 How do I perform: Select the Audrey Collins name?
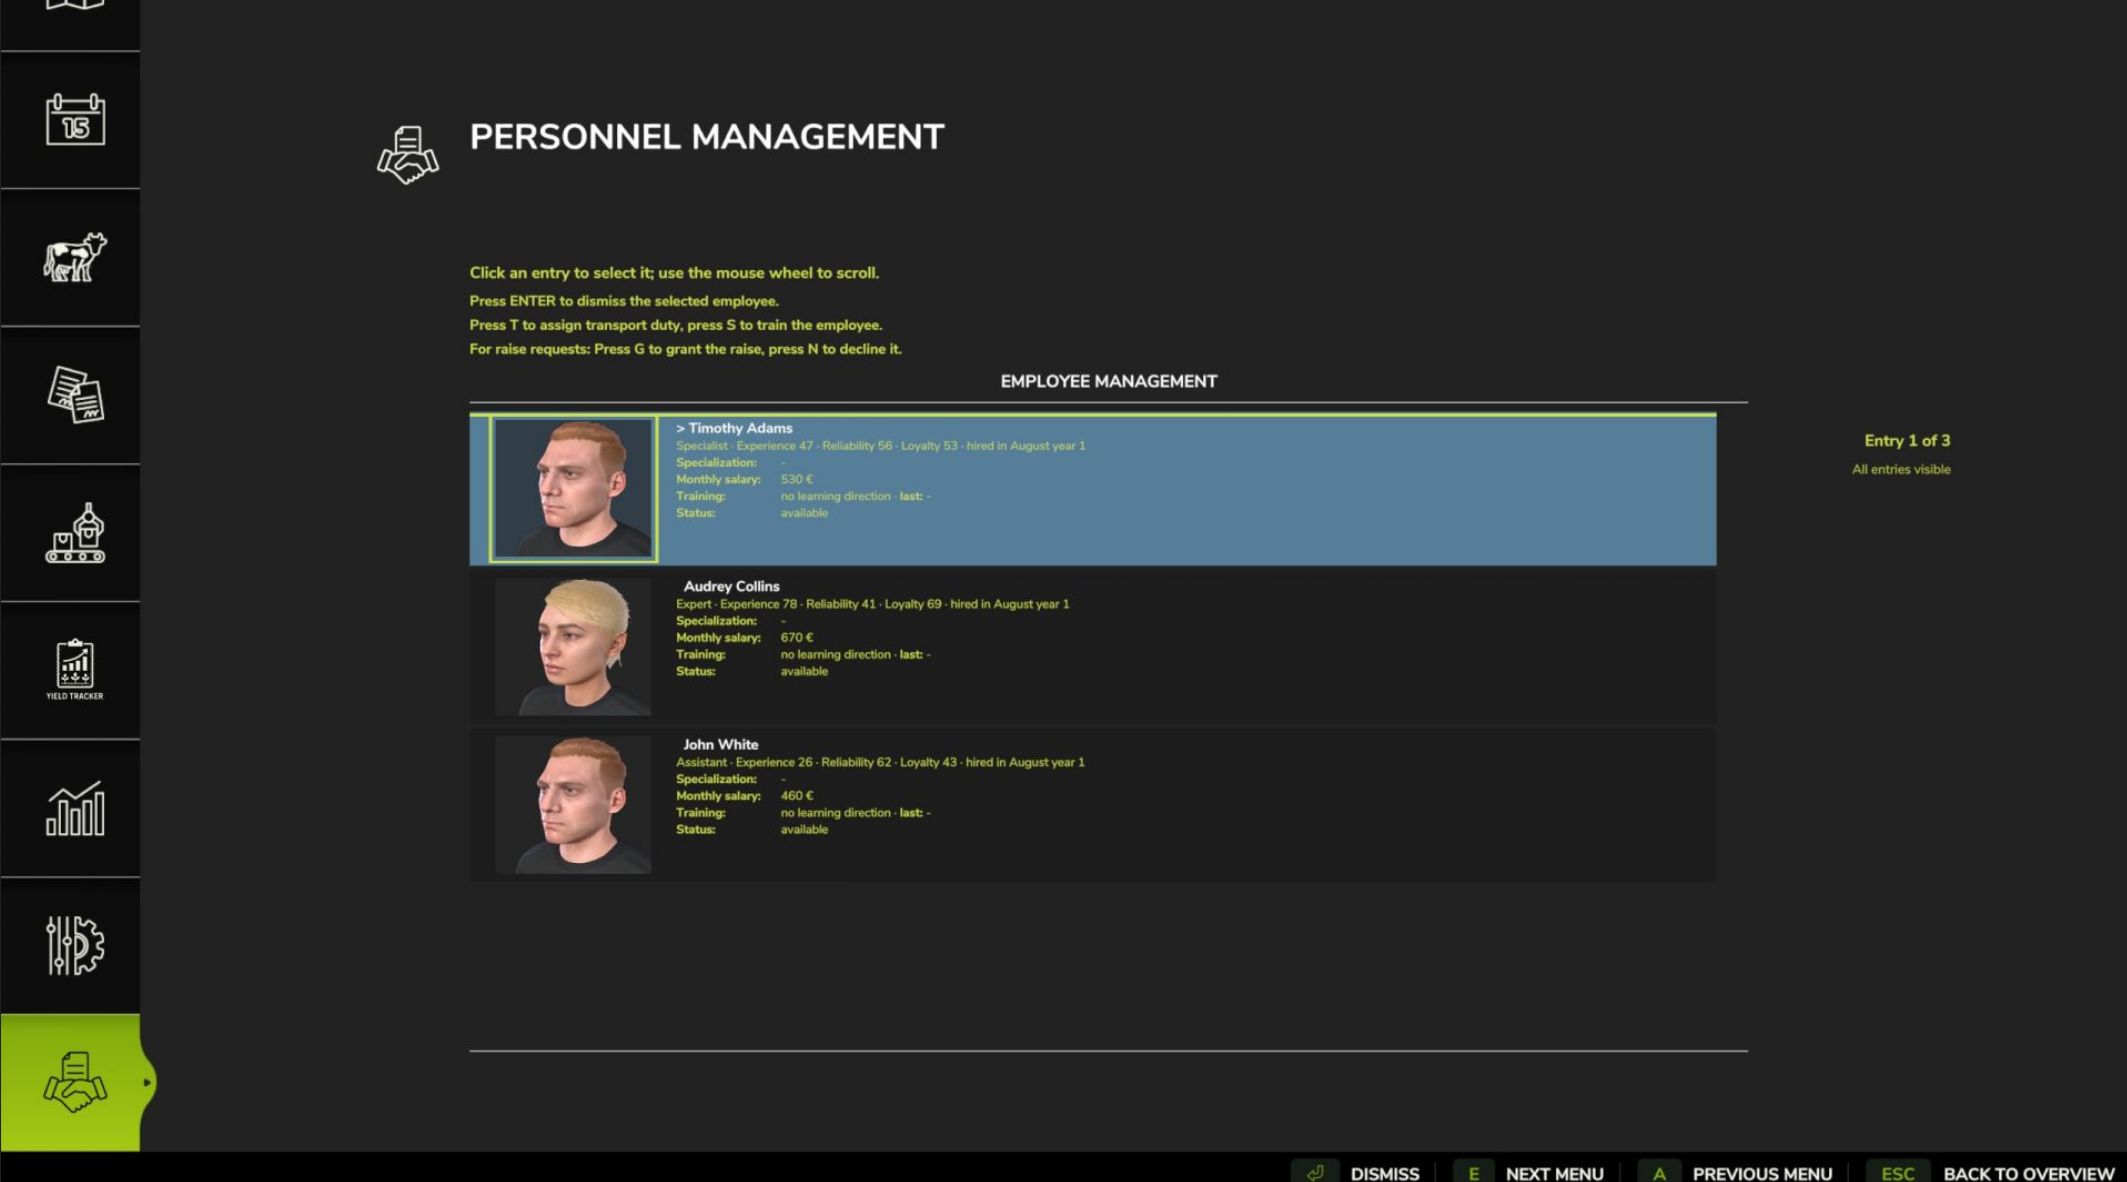731,586
